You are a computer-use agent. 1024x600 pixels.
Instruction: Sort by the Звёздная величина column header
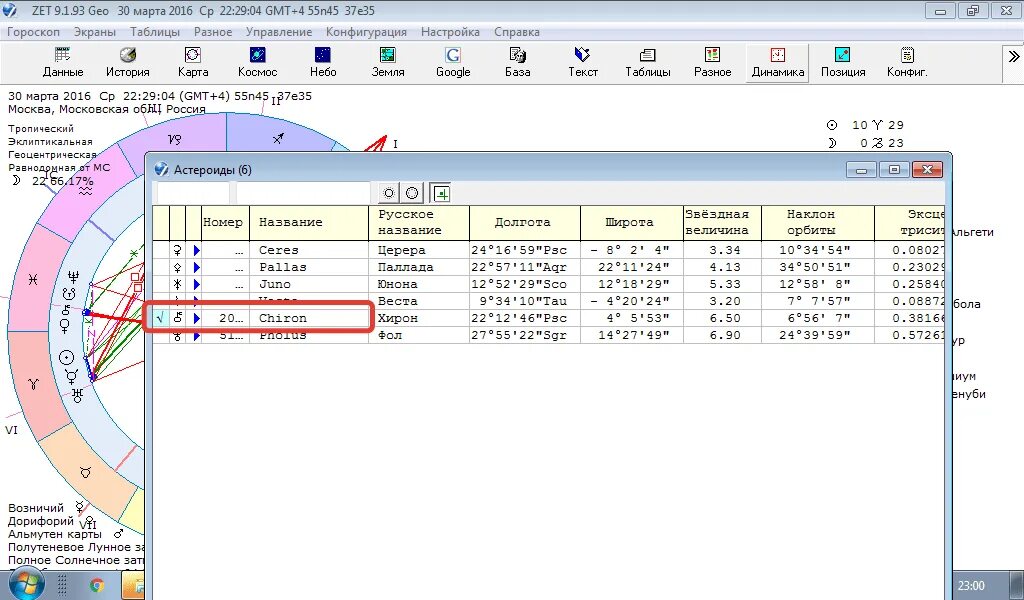click(x=722, y=223)
